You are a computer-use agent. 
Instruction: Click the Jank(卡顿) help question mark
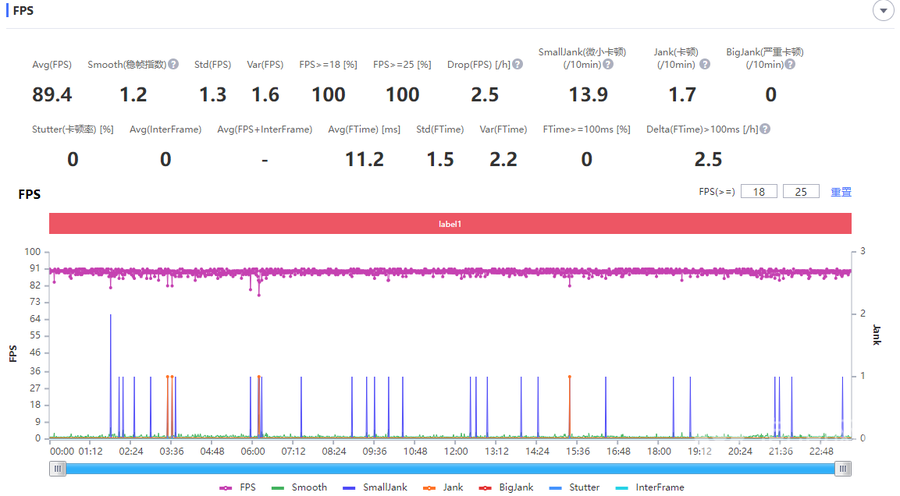pyautogui.click(x=705, y=64)
